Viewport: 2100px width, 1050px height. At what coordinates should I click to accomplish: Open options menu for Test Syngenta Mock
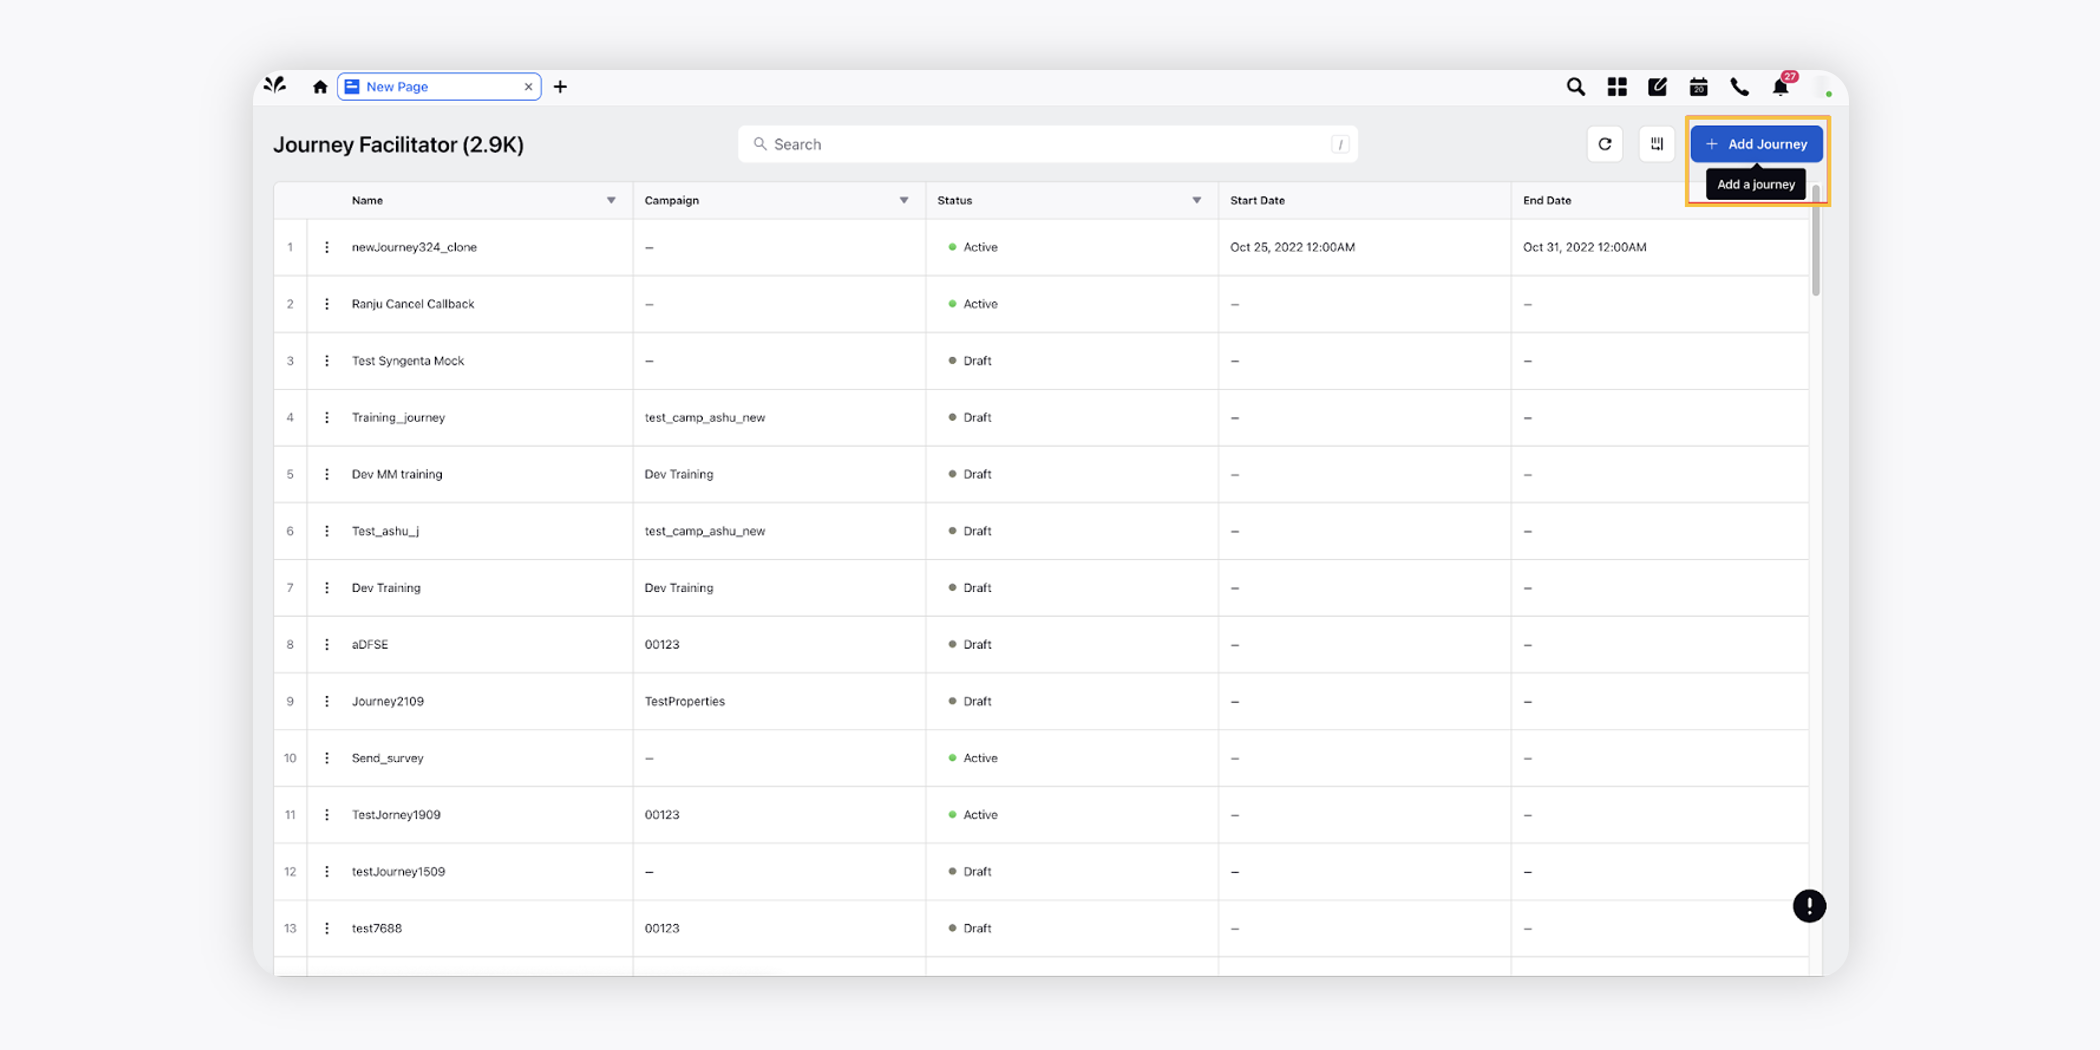pos(327,361)
